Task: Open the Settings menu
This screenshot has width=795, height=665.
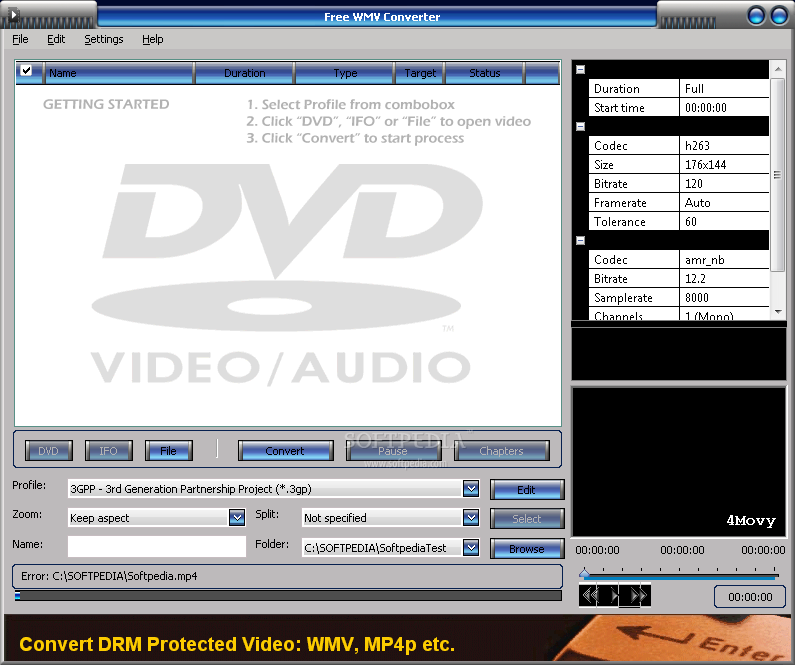Action: (x=103, y=39)
